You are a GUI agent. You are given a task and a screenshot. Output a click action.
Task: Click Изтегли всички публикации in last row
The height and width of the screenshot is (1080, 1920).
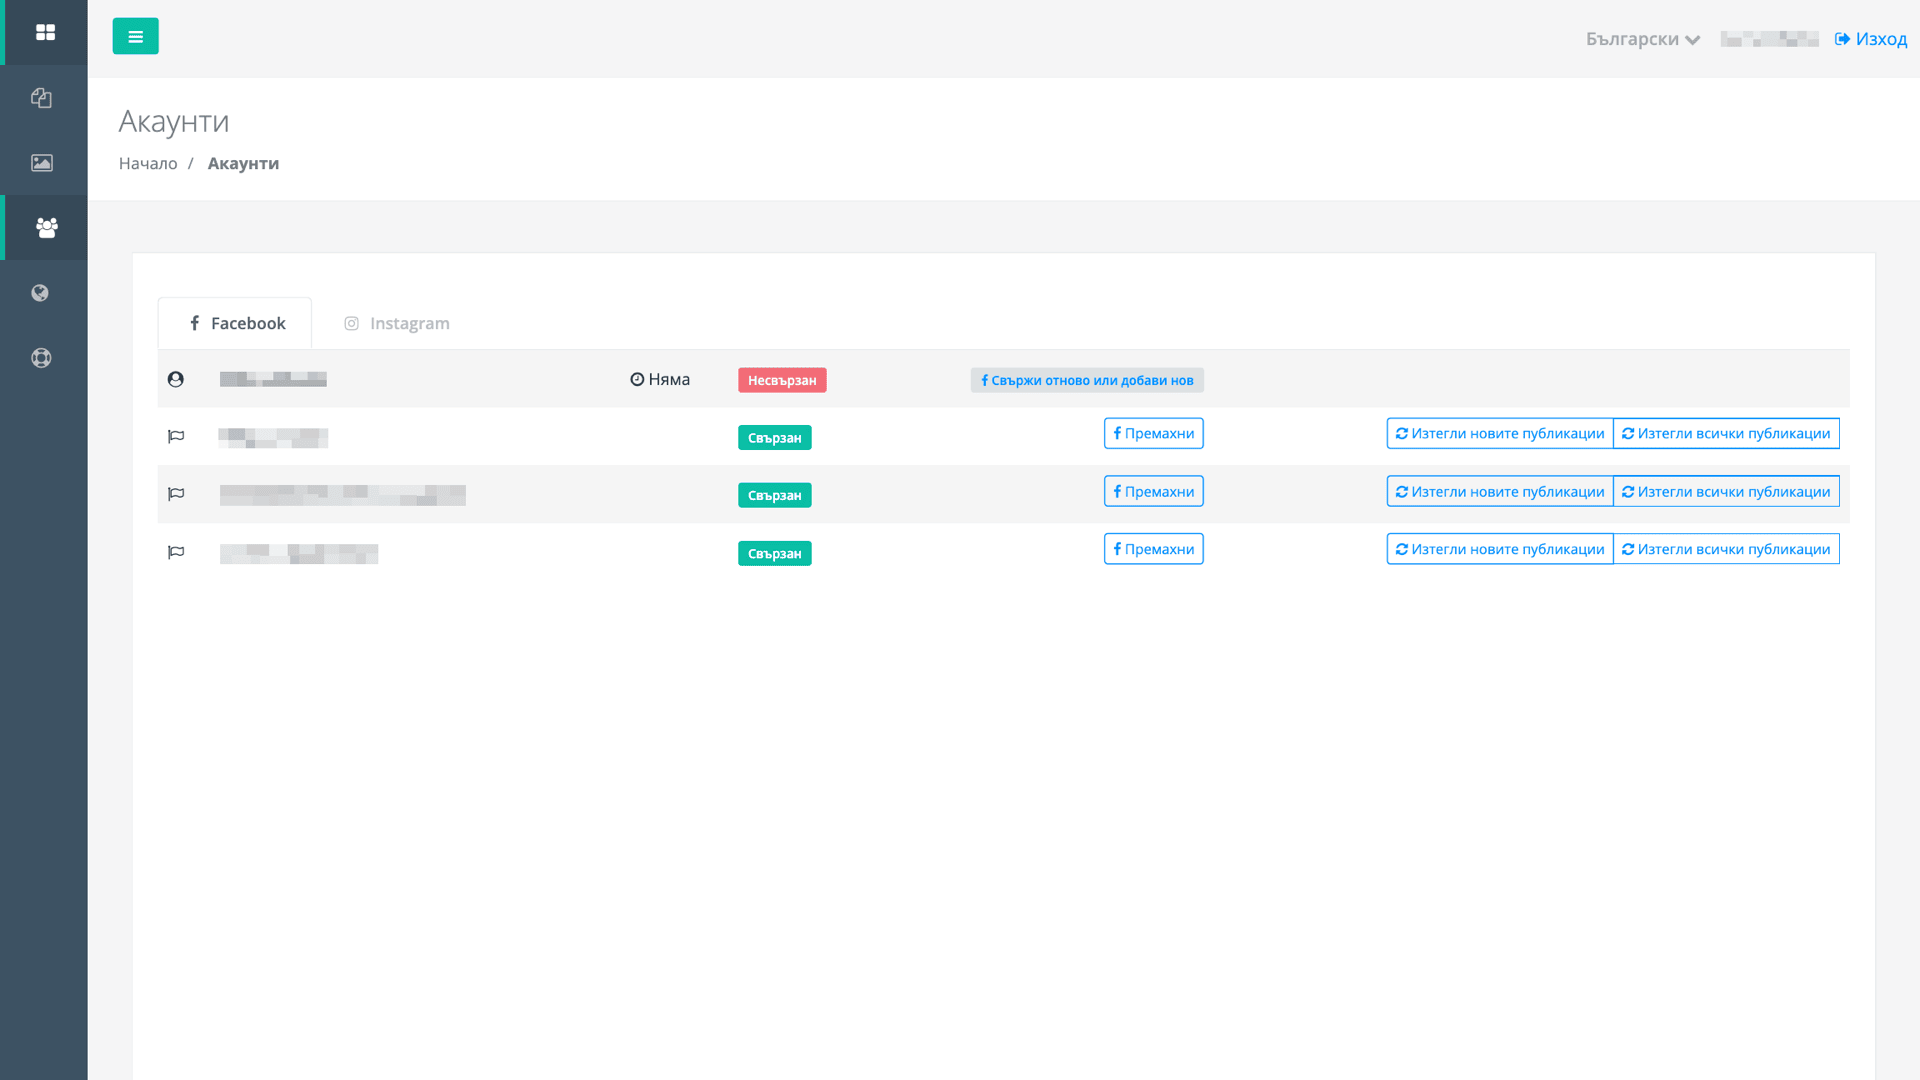point(1726,549)
